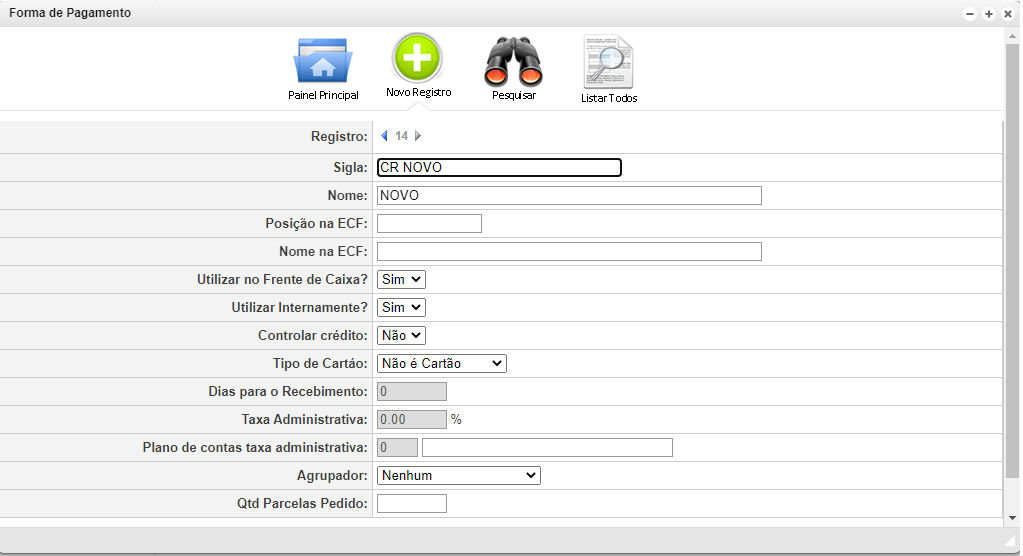Open Pesquisar binoculars search icon
The width and height of the screenshot is (1023, 556).
tap(513, 62)
